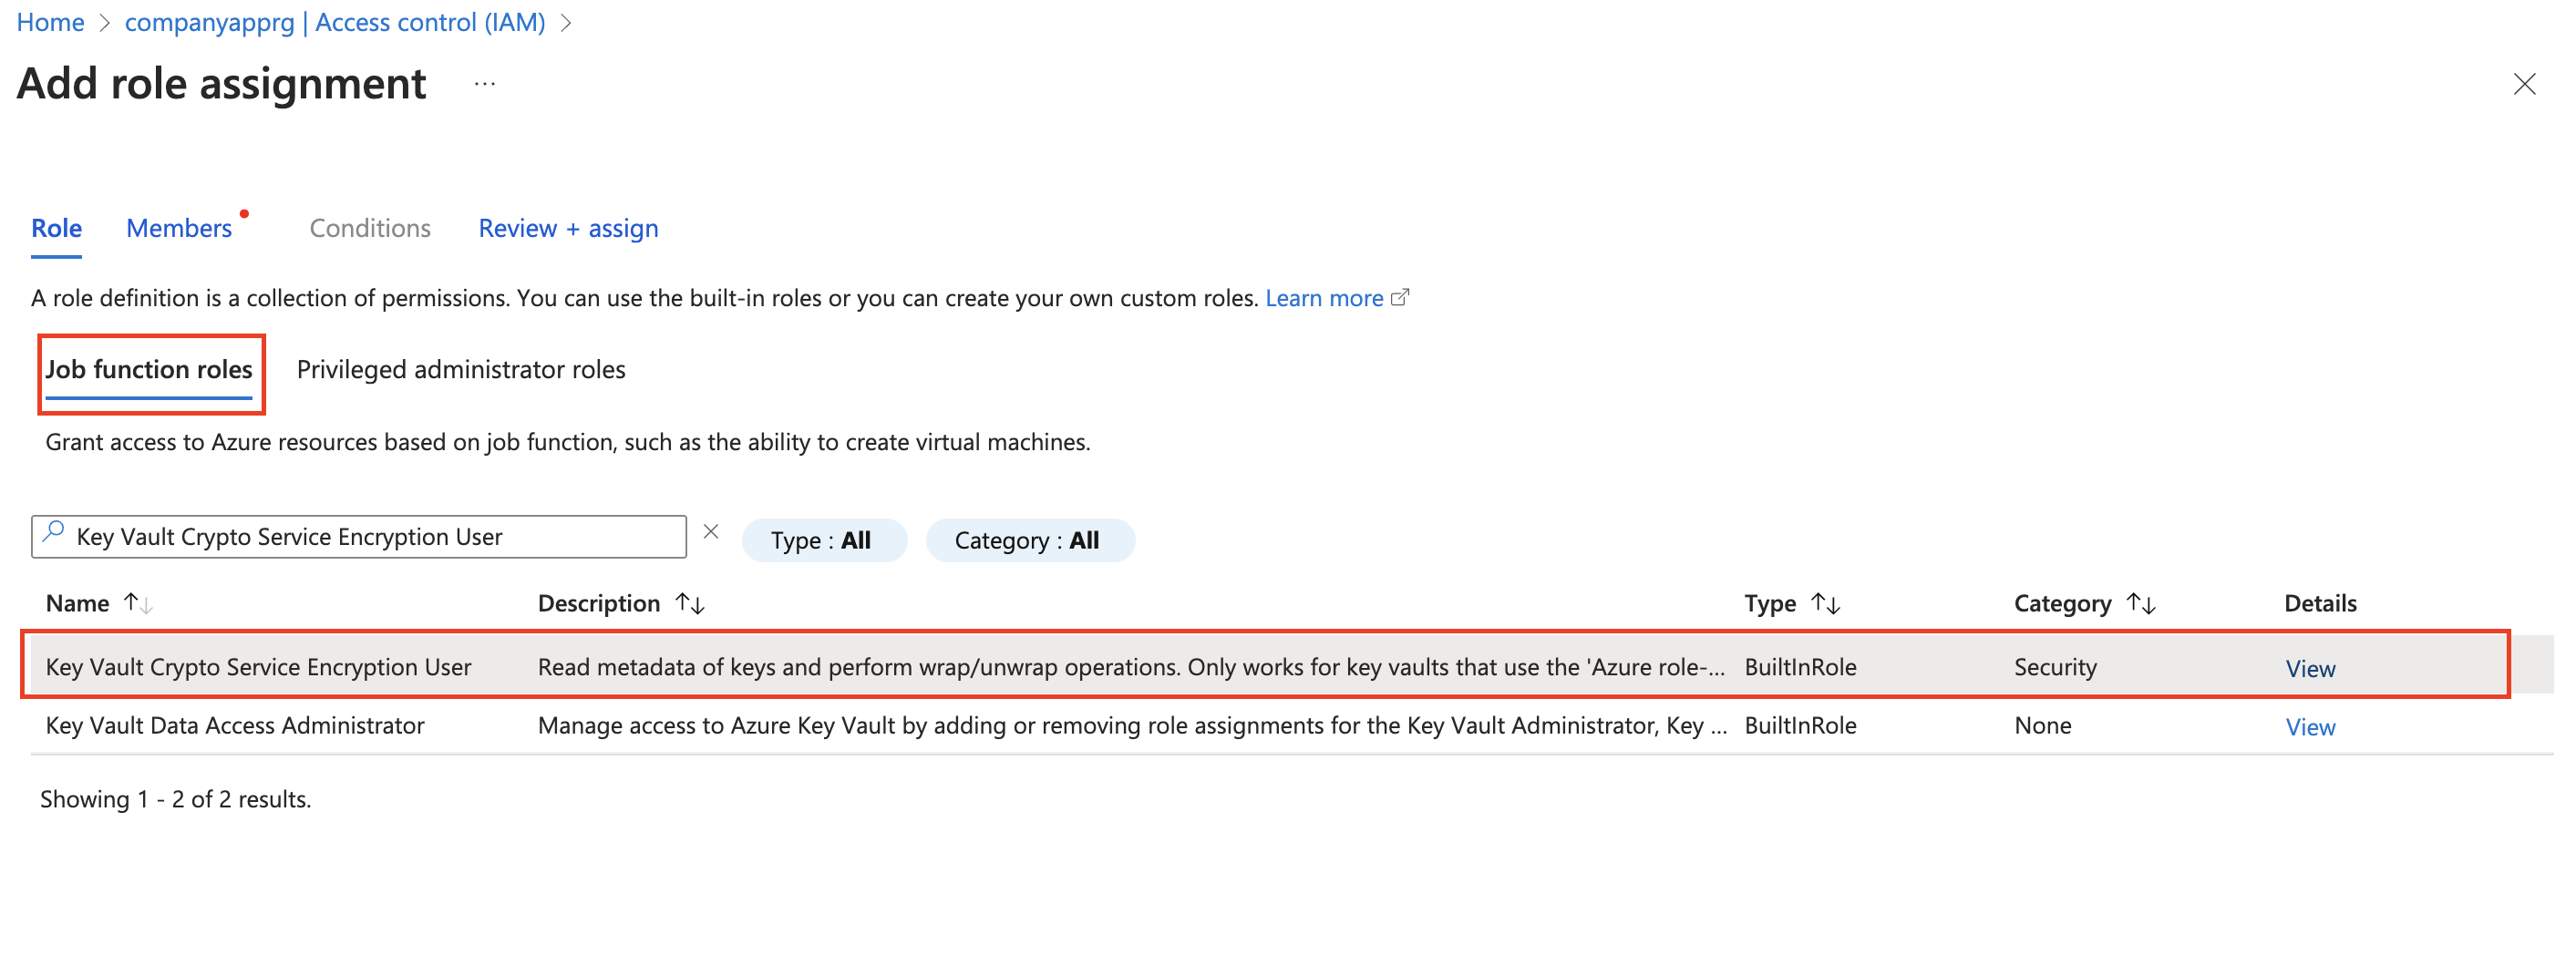
Task: Open the Category : All filter
Action: (x=1029, y=541)
